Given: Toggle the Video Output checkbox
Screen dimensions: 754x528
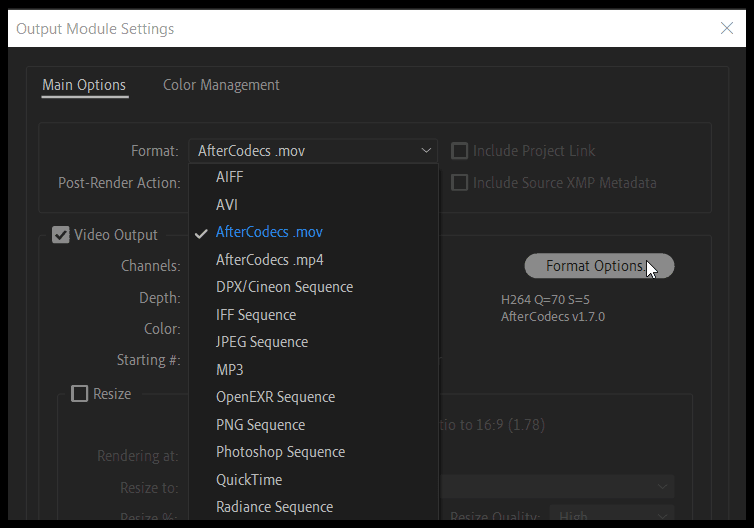Looking at the screenshot, I should point(61,235).
